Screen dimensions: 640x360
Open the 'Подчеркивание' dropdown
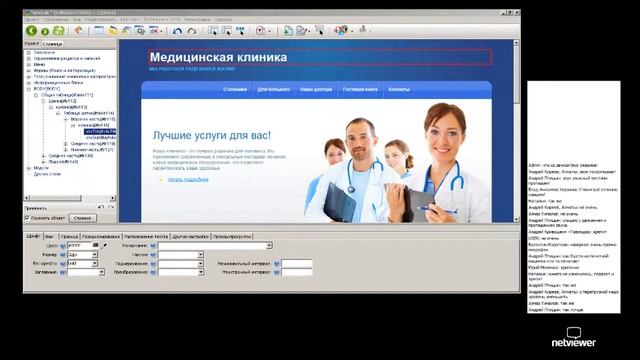coord(200,264)
